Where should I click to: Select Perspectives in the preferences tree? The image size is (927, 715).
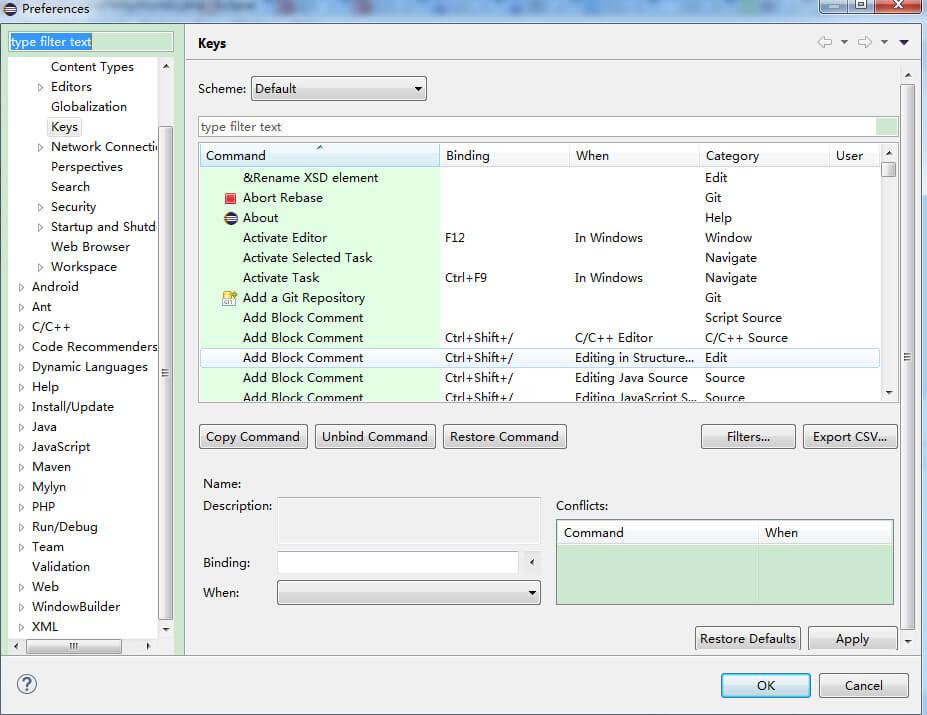87,167
